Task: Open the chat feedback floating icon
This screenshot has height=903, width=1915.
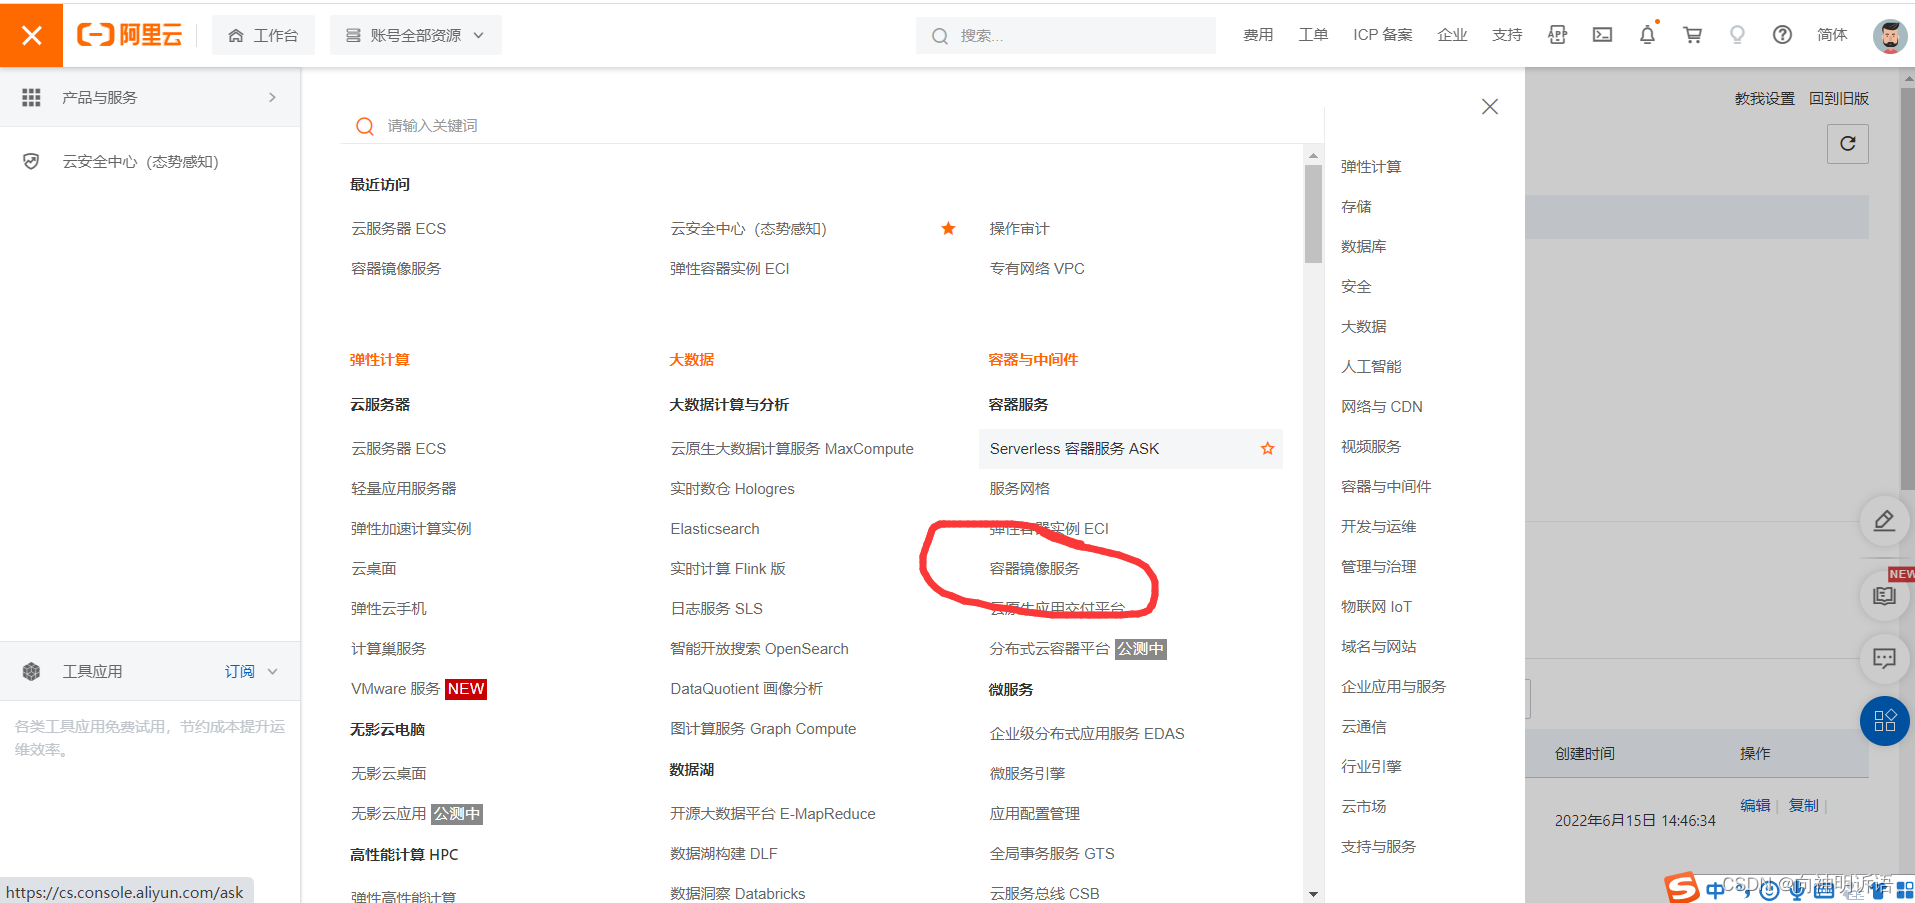Action: pyautogui.click(x=1884, y=658)
